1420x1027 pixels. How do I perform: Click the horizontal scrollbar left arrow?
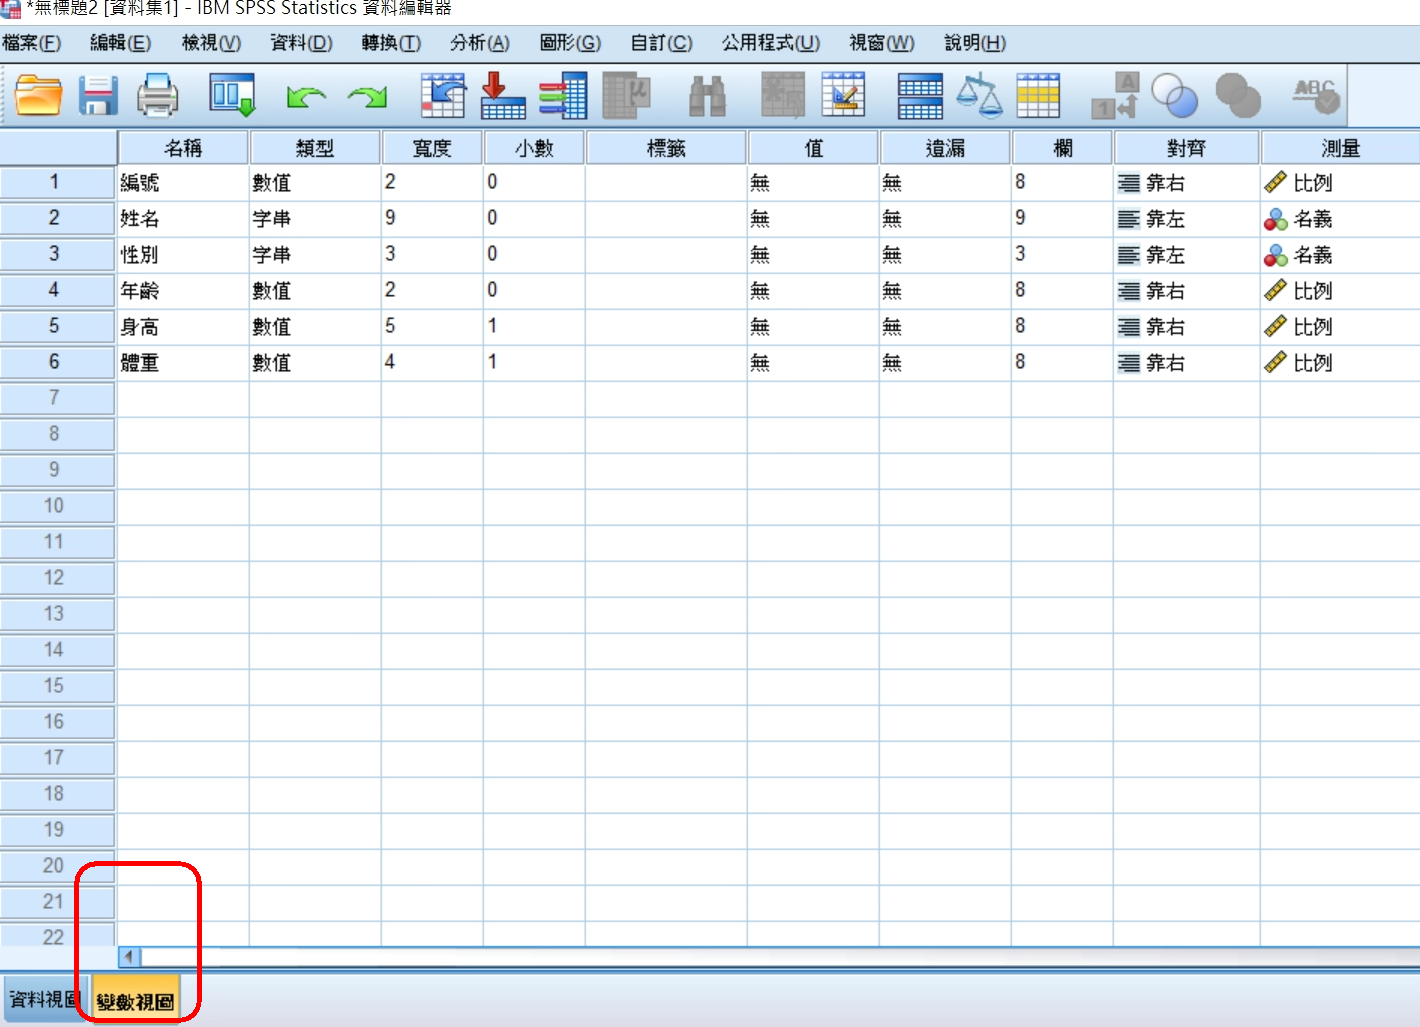click(129, 957)
